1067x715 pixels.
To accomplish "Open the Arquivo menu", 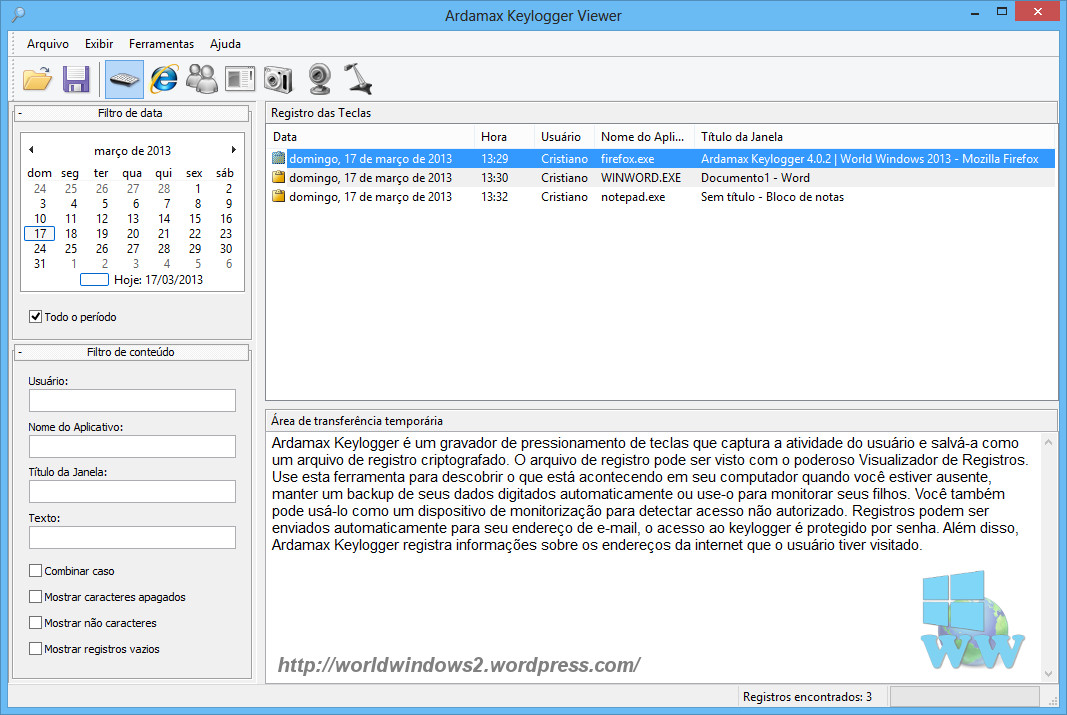I will (48, 44).
